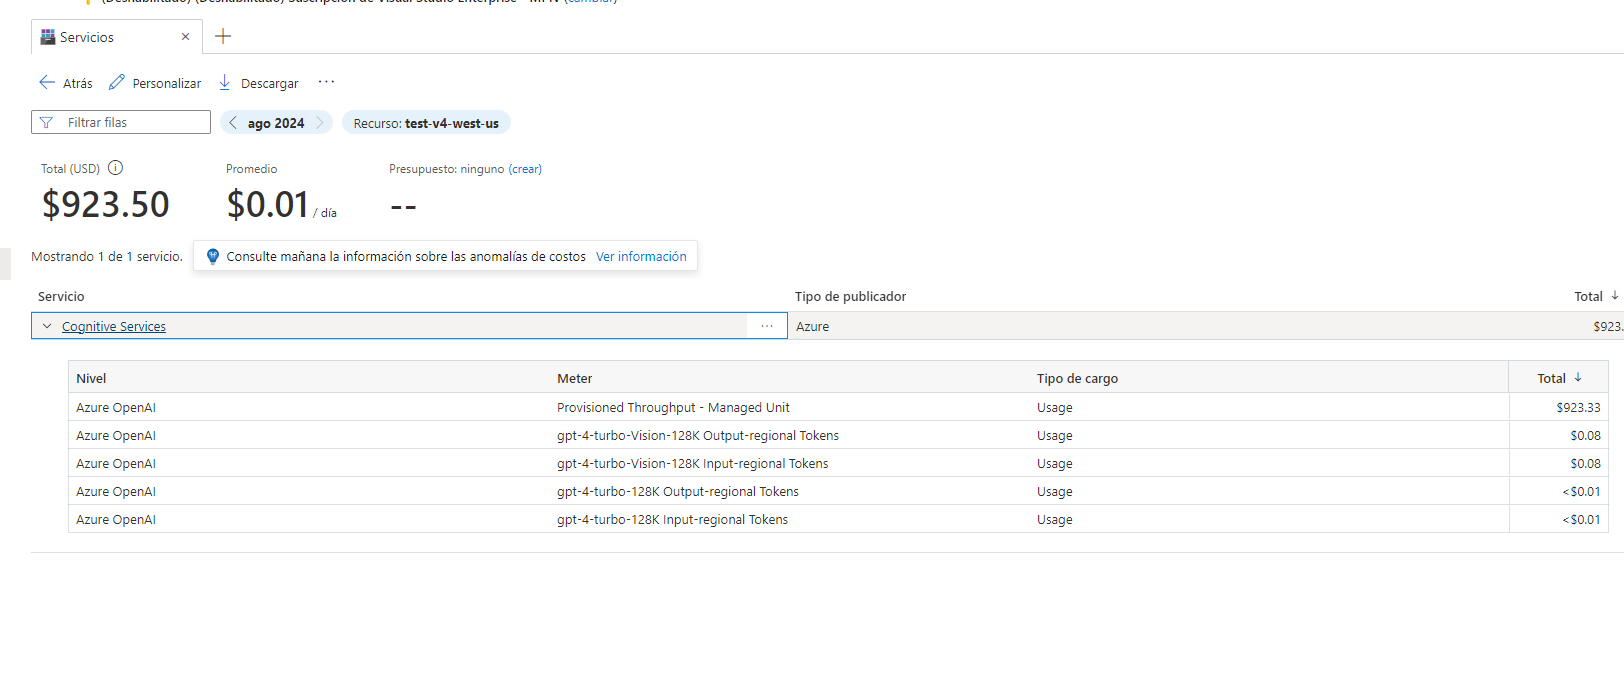Screen dimensions: 1624x686
Task: Add a new tab with plus icon
Action: pyautogui.click(x=223, y=36)
